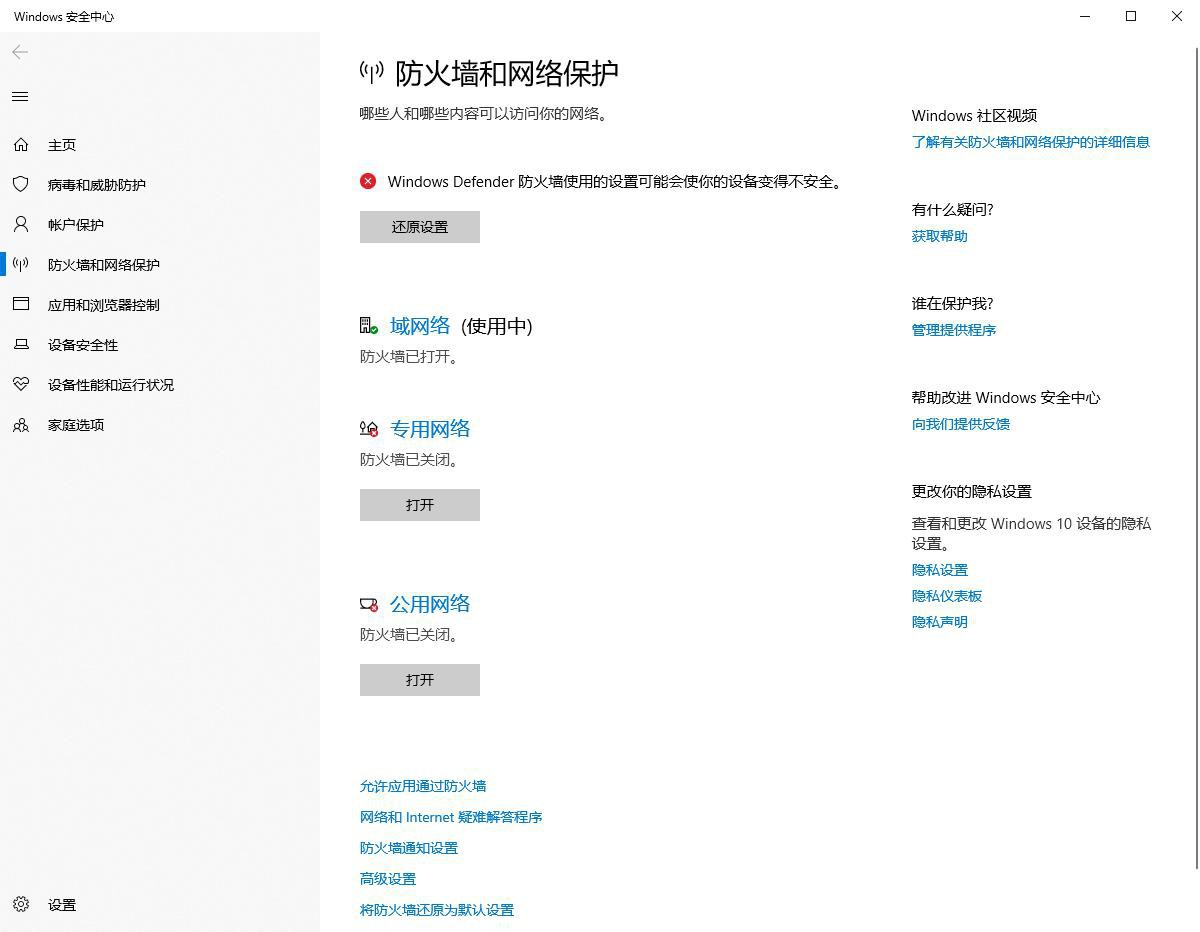Minimize the Windows 安全中心 window

[x=1085, y=16]
